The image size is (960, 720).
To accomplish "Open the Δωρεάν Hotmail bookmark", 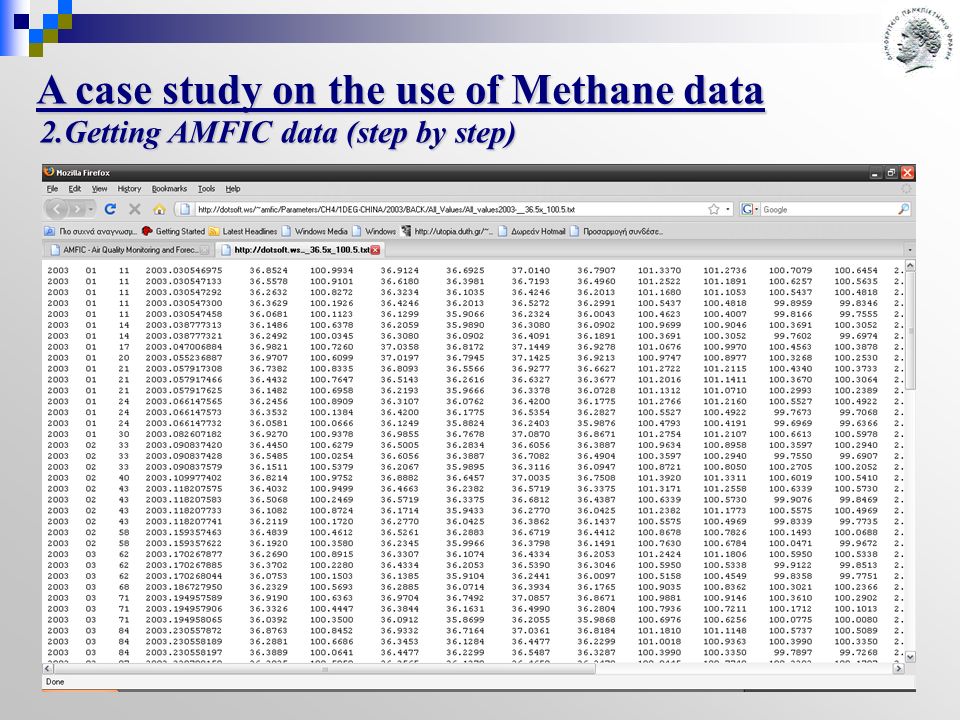I will (531, 231).
